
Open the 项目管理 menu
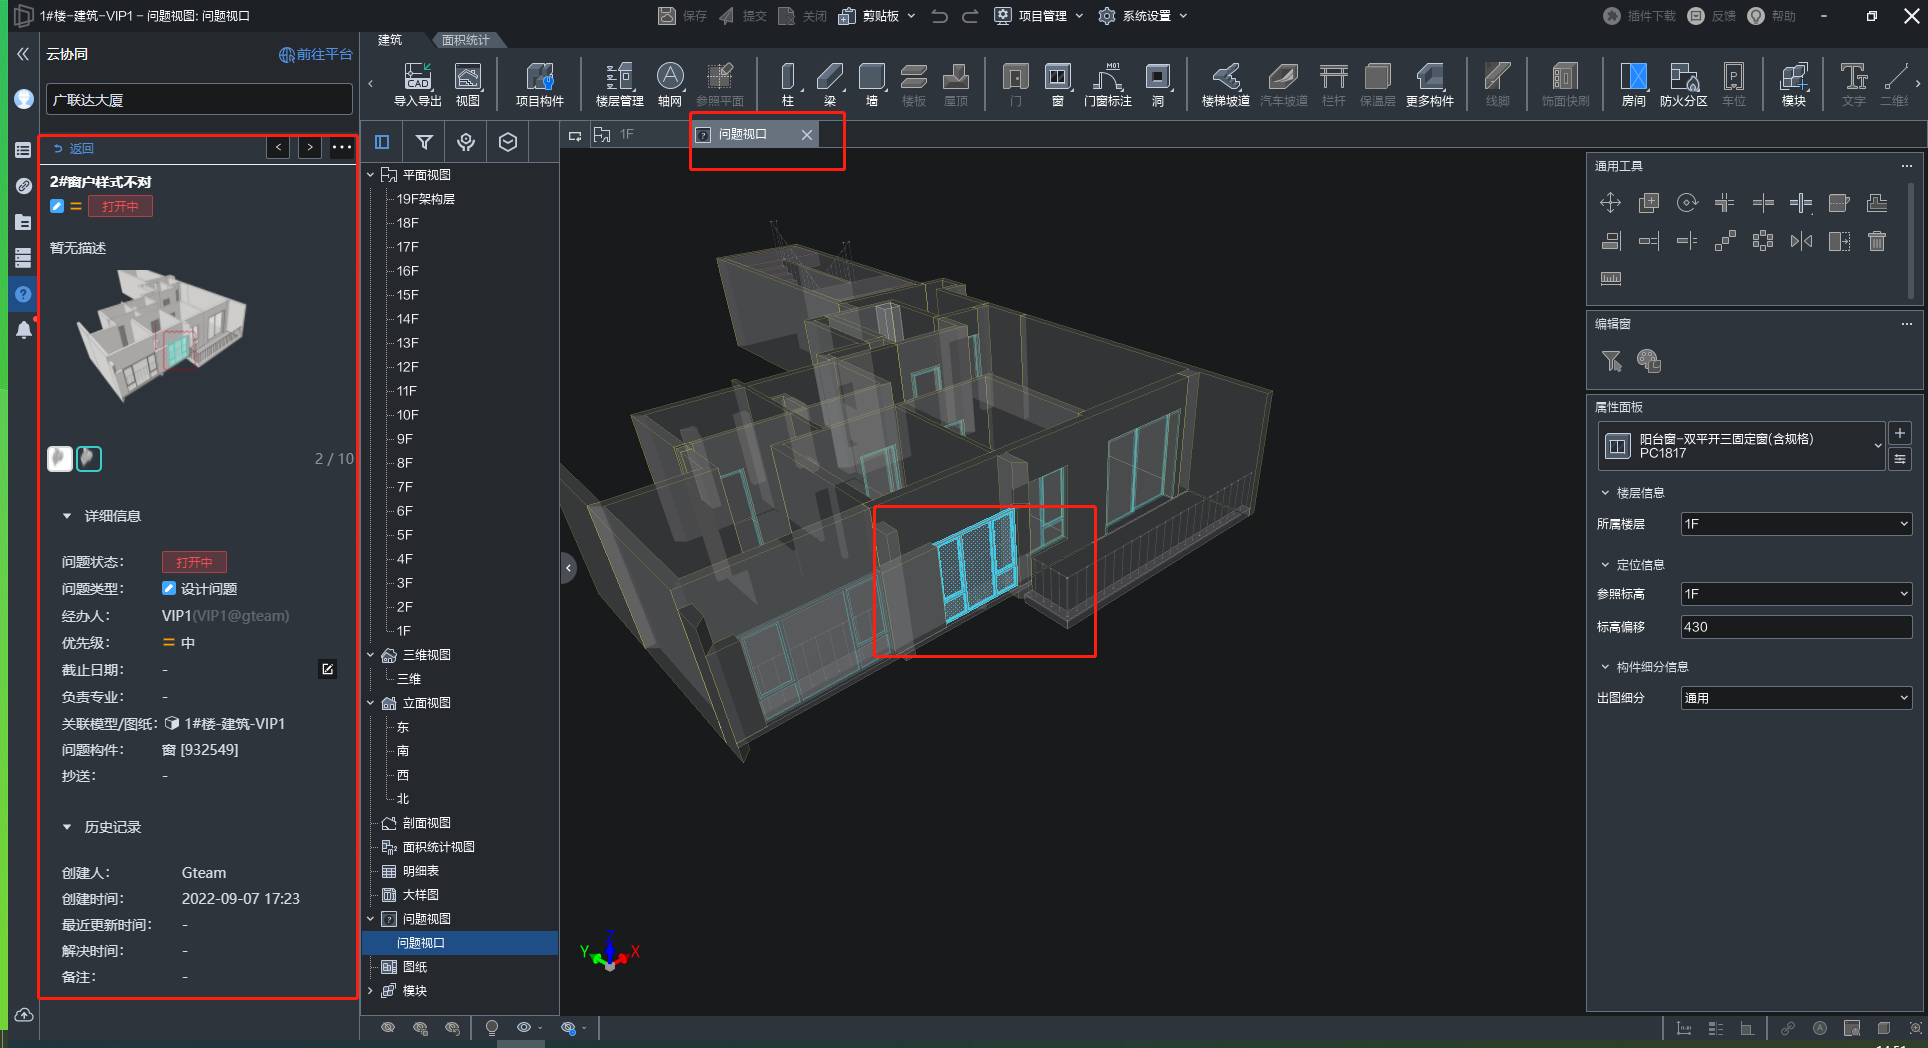coord(1039,16)
